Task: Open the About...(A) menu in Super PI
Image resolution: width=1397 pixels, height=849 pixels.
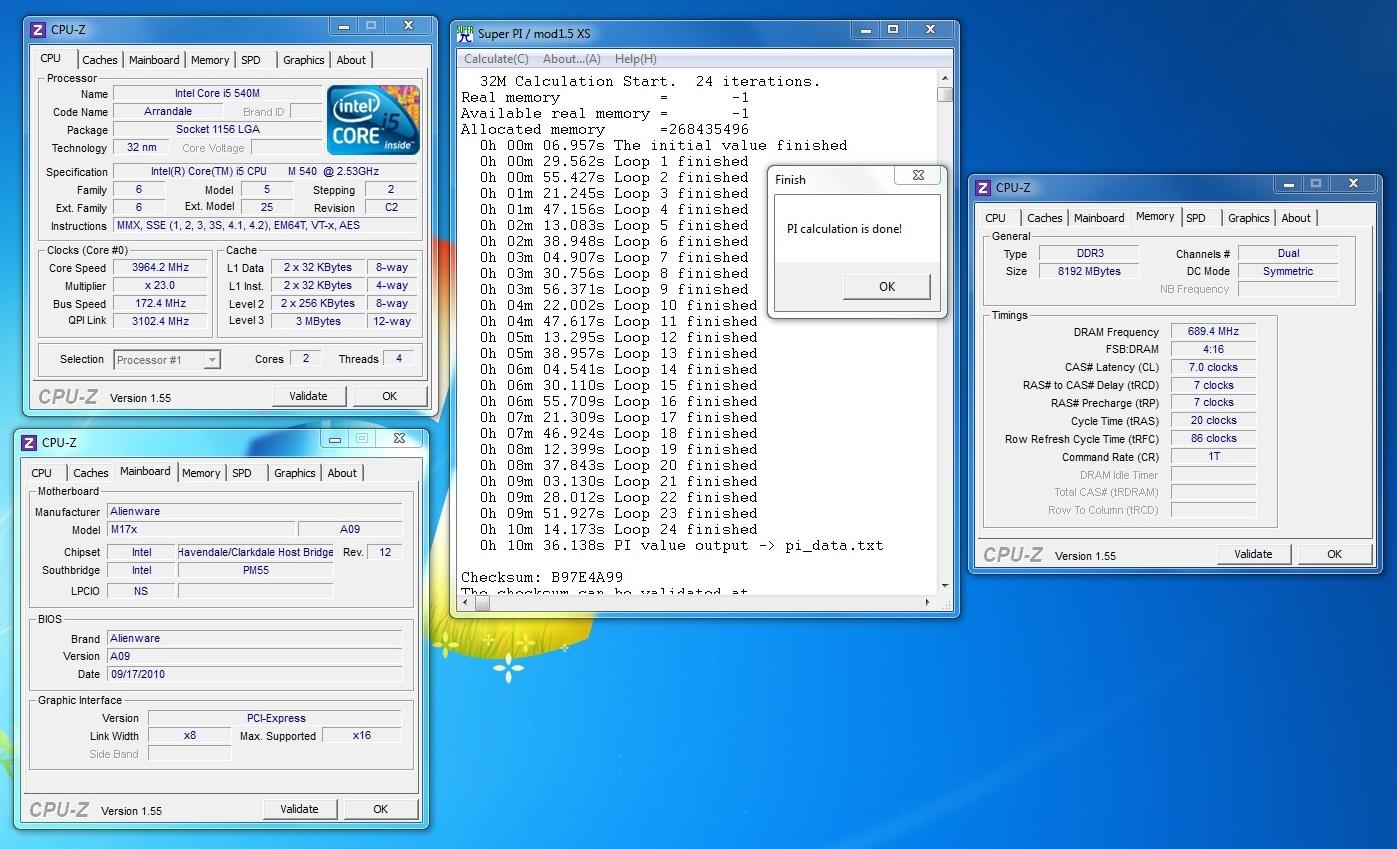Action: (571, 59)
